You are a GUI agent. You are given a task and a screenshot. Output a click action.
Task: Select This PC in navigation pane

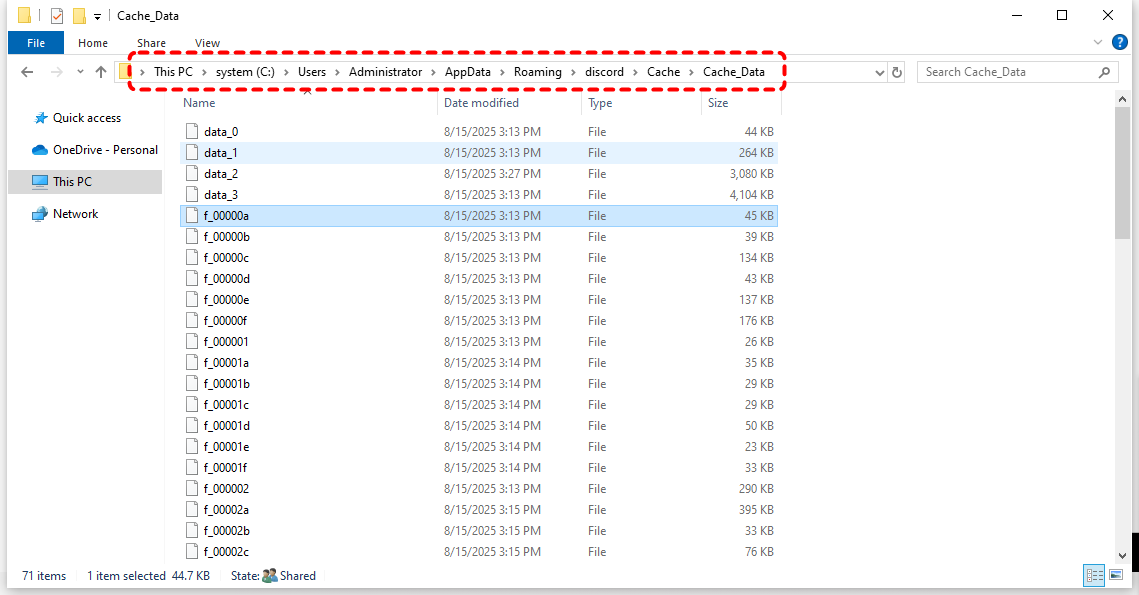(x=85, y=182)
